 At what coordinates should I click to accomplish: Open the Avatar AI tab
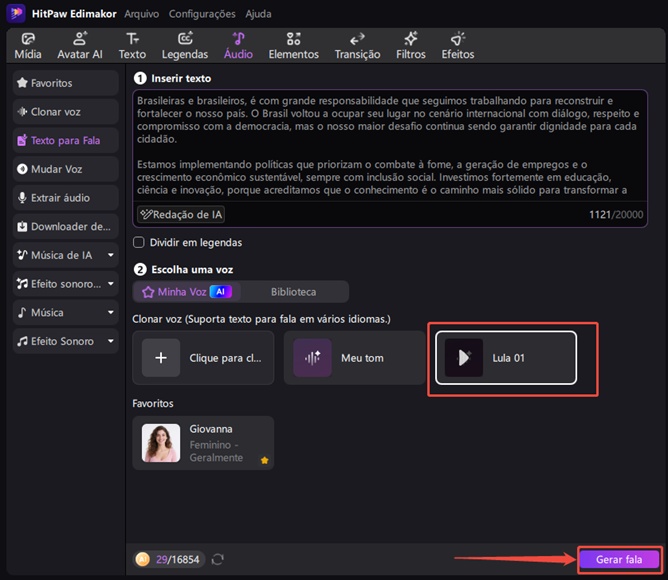tap(80, 46)
